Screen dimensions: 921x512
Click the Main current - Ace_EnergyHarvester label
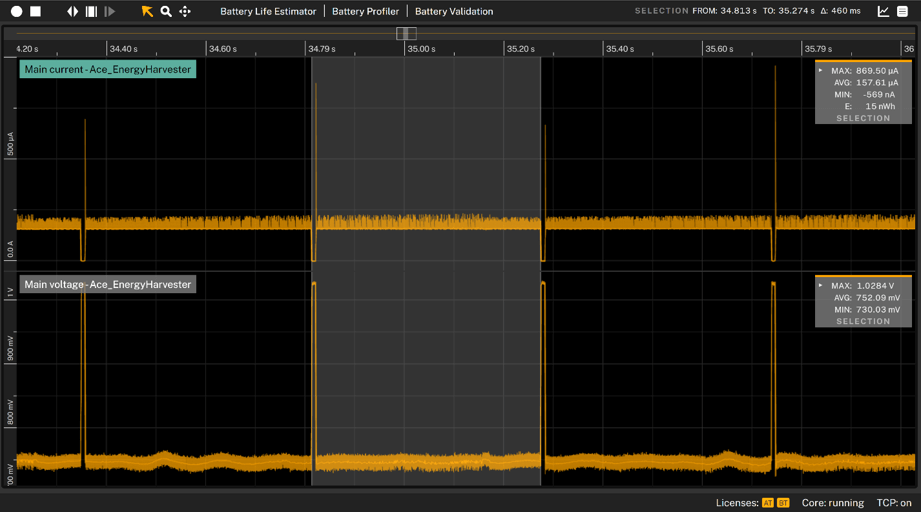pos(108,69)
